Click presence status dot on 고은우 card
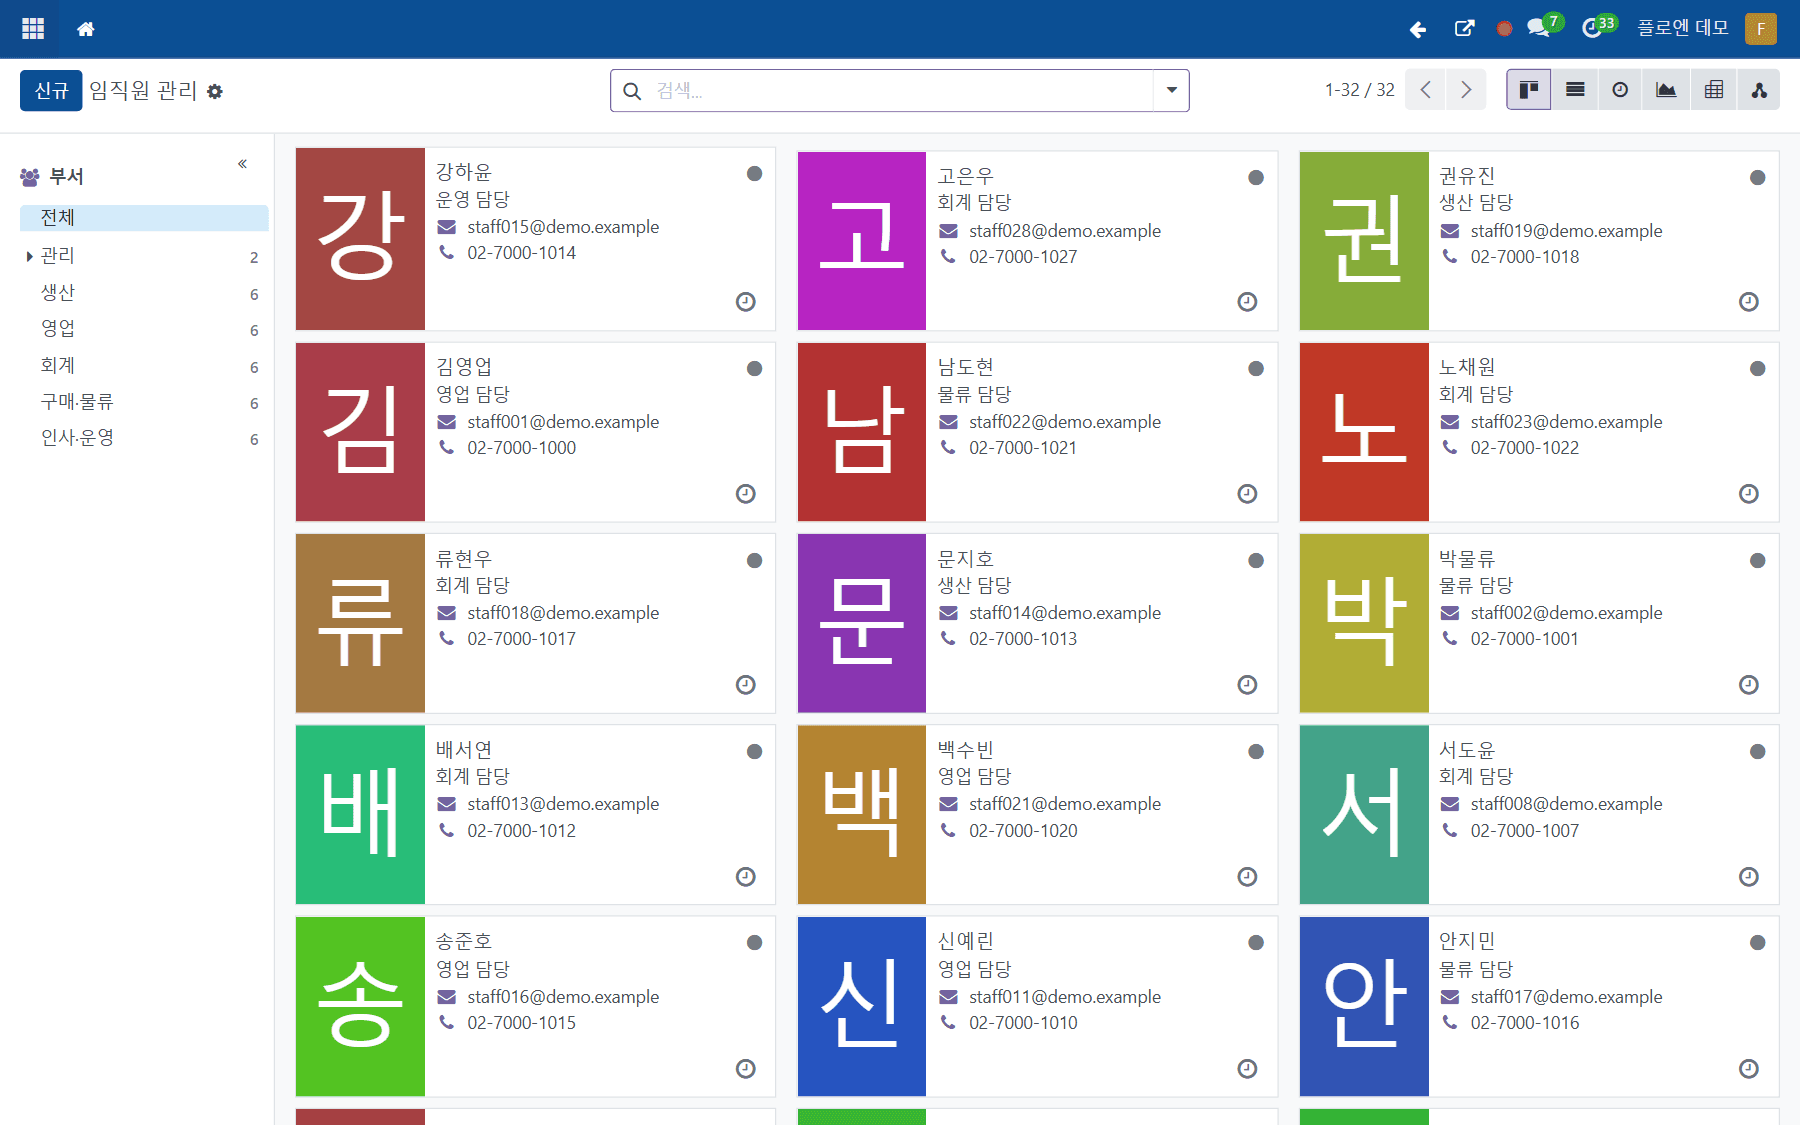 click(x=1256, y=178)
